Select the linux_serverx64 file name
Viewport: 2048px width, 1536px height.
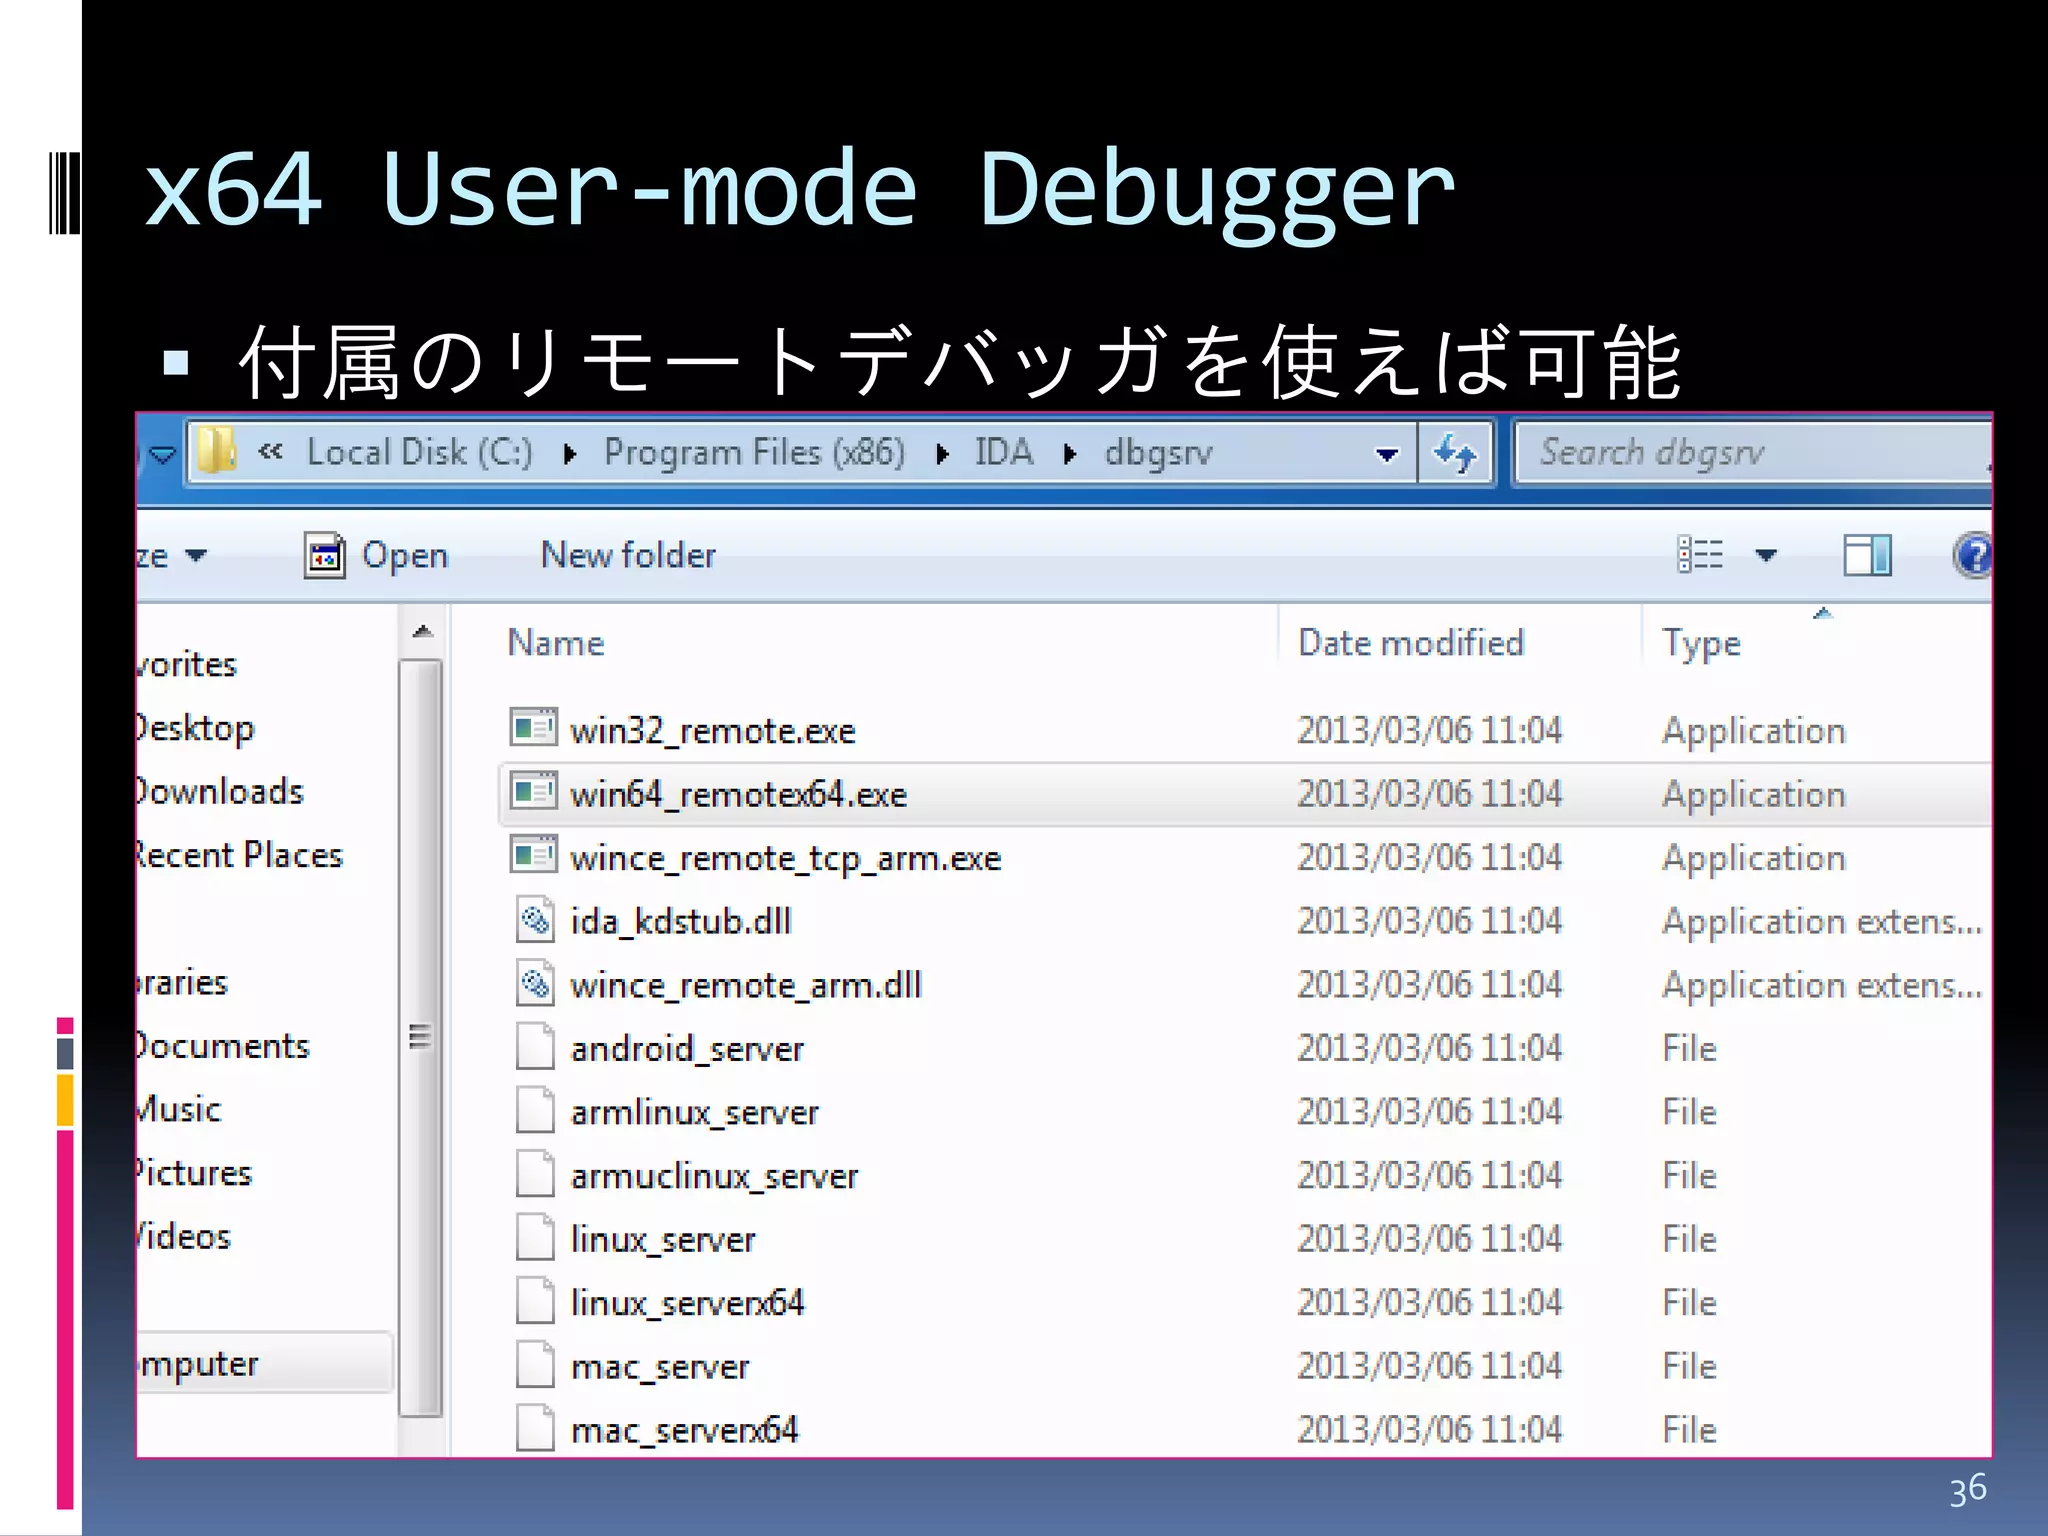pos(687,1303)
